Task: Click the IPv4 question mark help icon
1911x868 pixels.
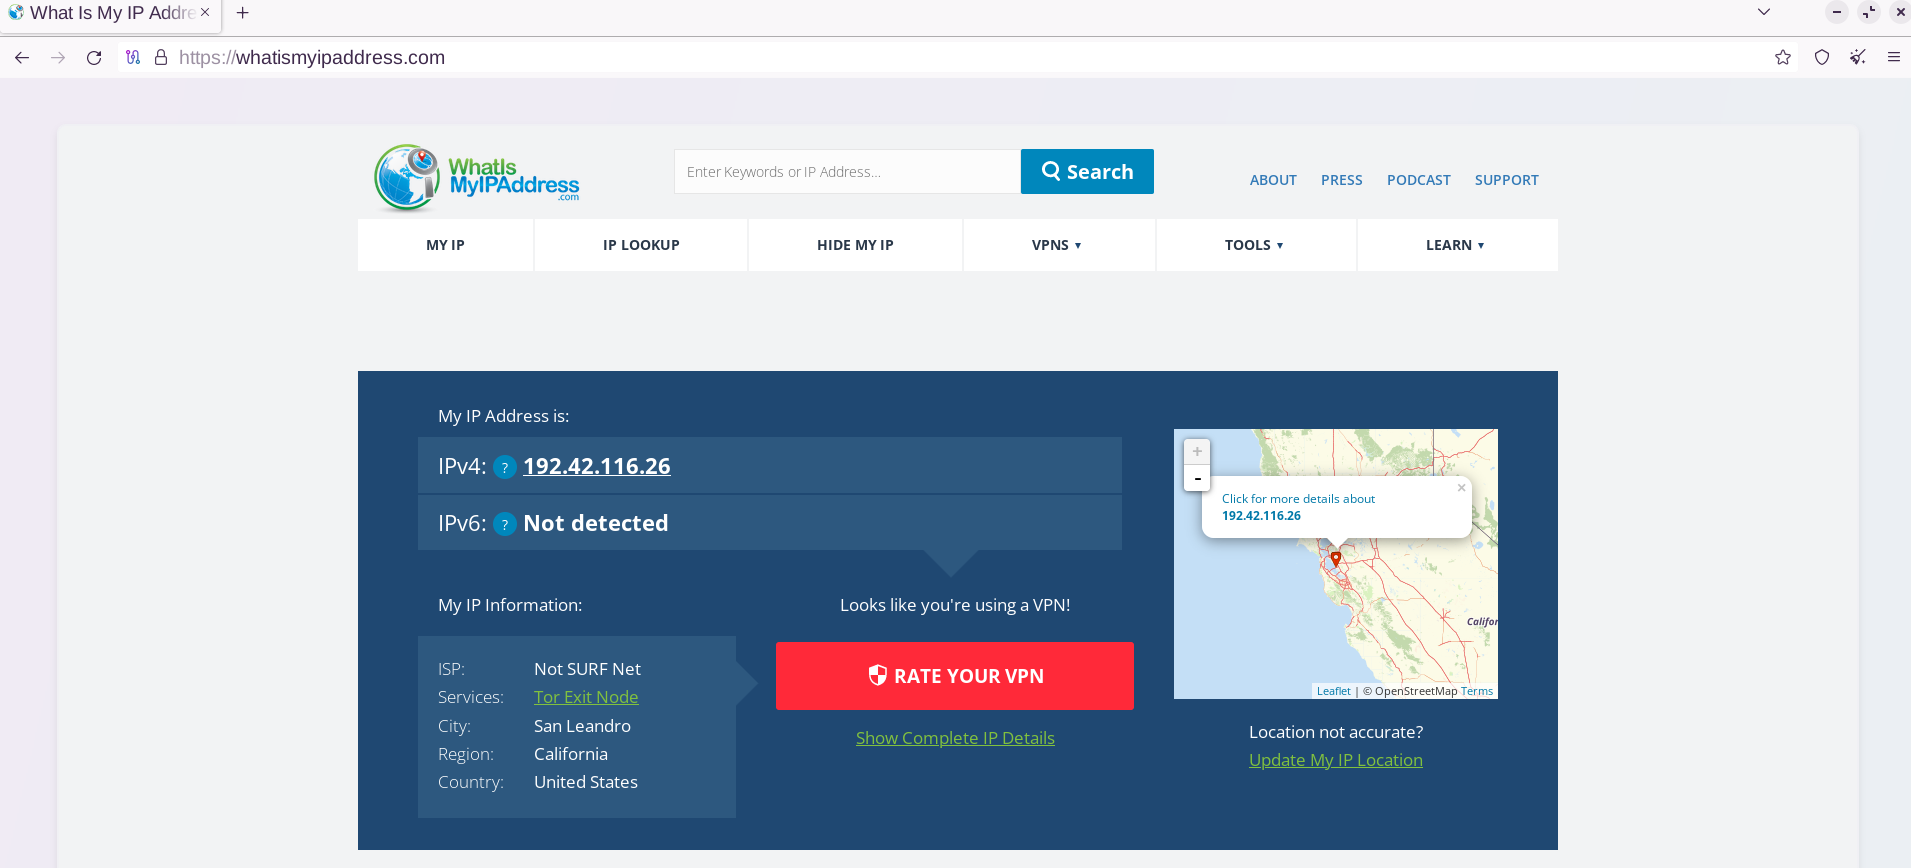Action: [505, 467]
